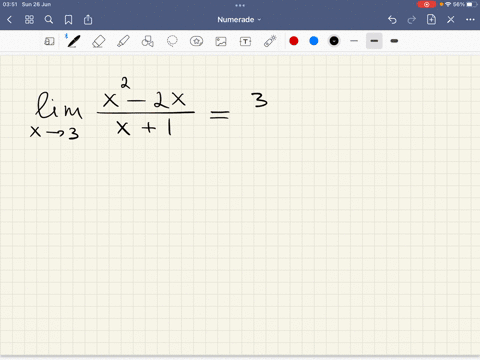
Task: Toggle the read-only mode icon
Action: (x=49, y=41)
